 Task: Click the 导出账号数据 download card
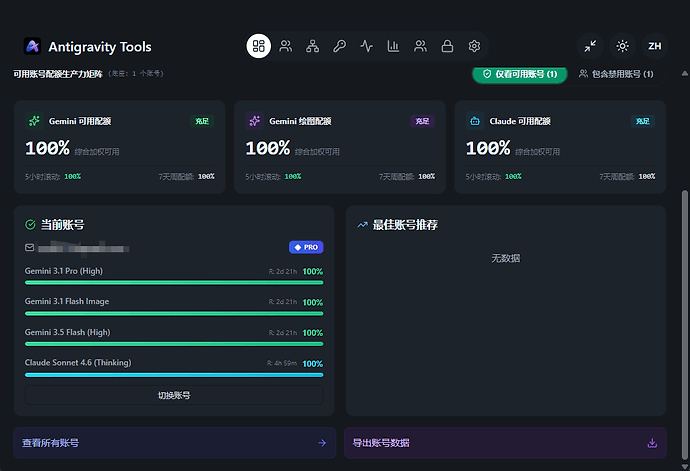coord(505,443)
